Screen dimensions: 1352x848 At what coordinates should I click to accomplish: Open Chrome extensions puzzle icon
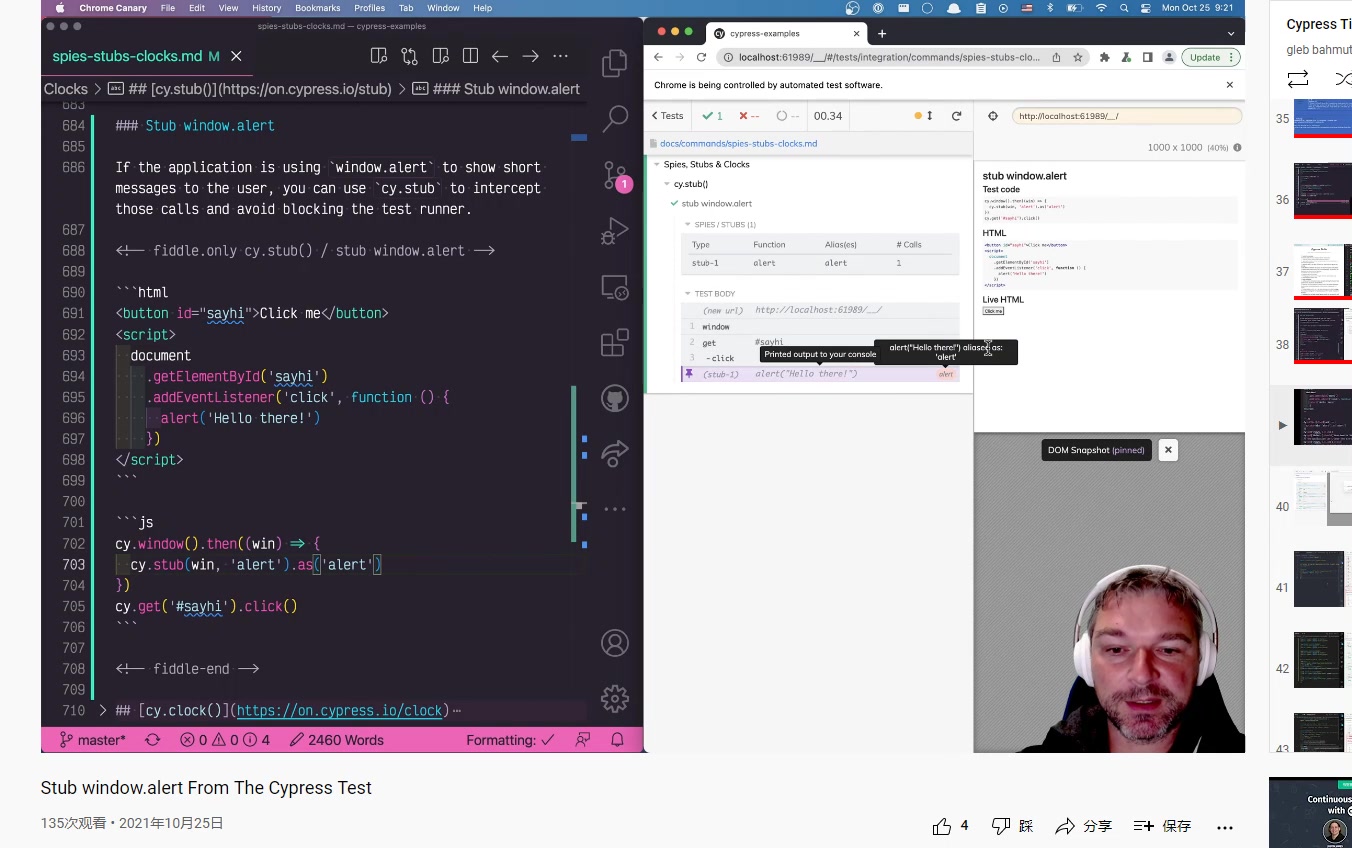point(1104,57)
